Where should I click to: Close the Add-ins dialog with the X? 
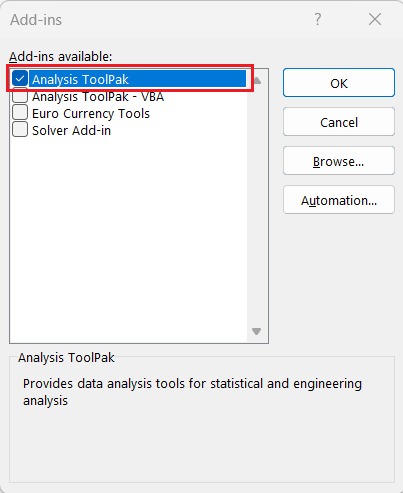[x=375, y=19]
